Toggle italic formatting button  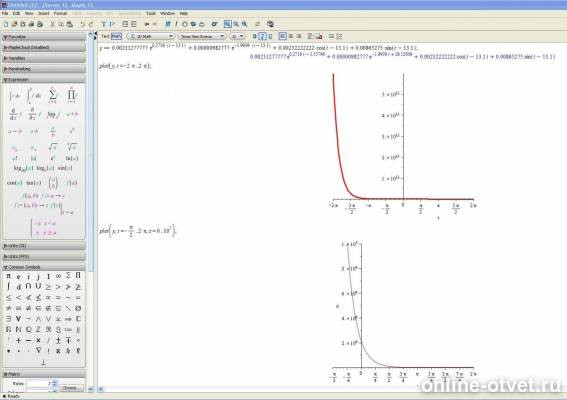263,36
